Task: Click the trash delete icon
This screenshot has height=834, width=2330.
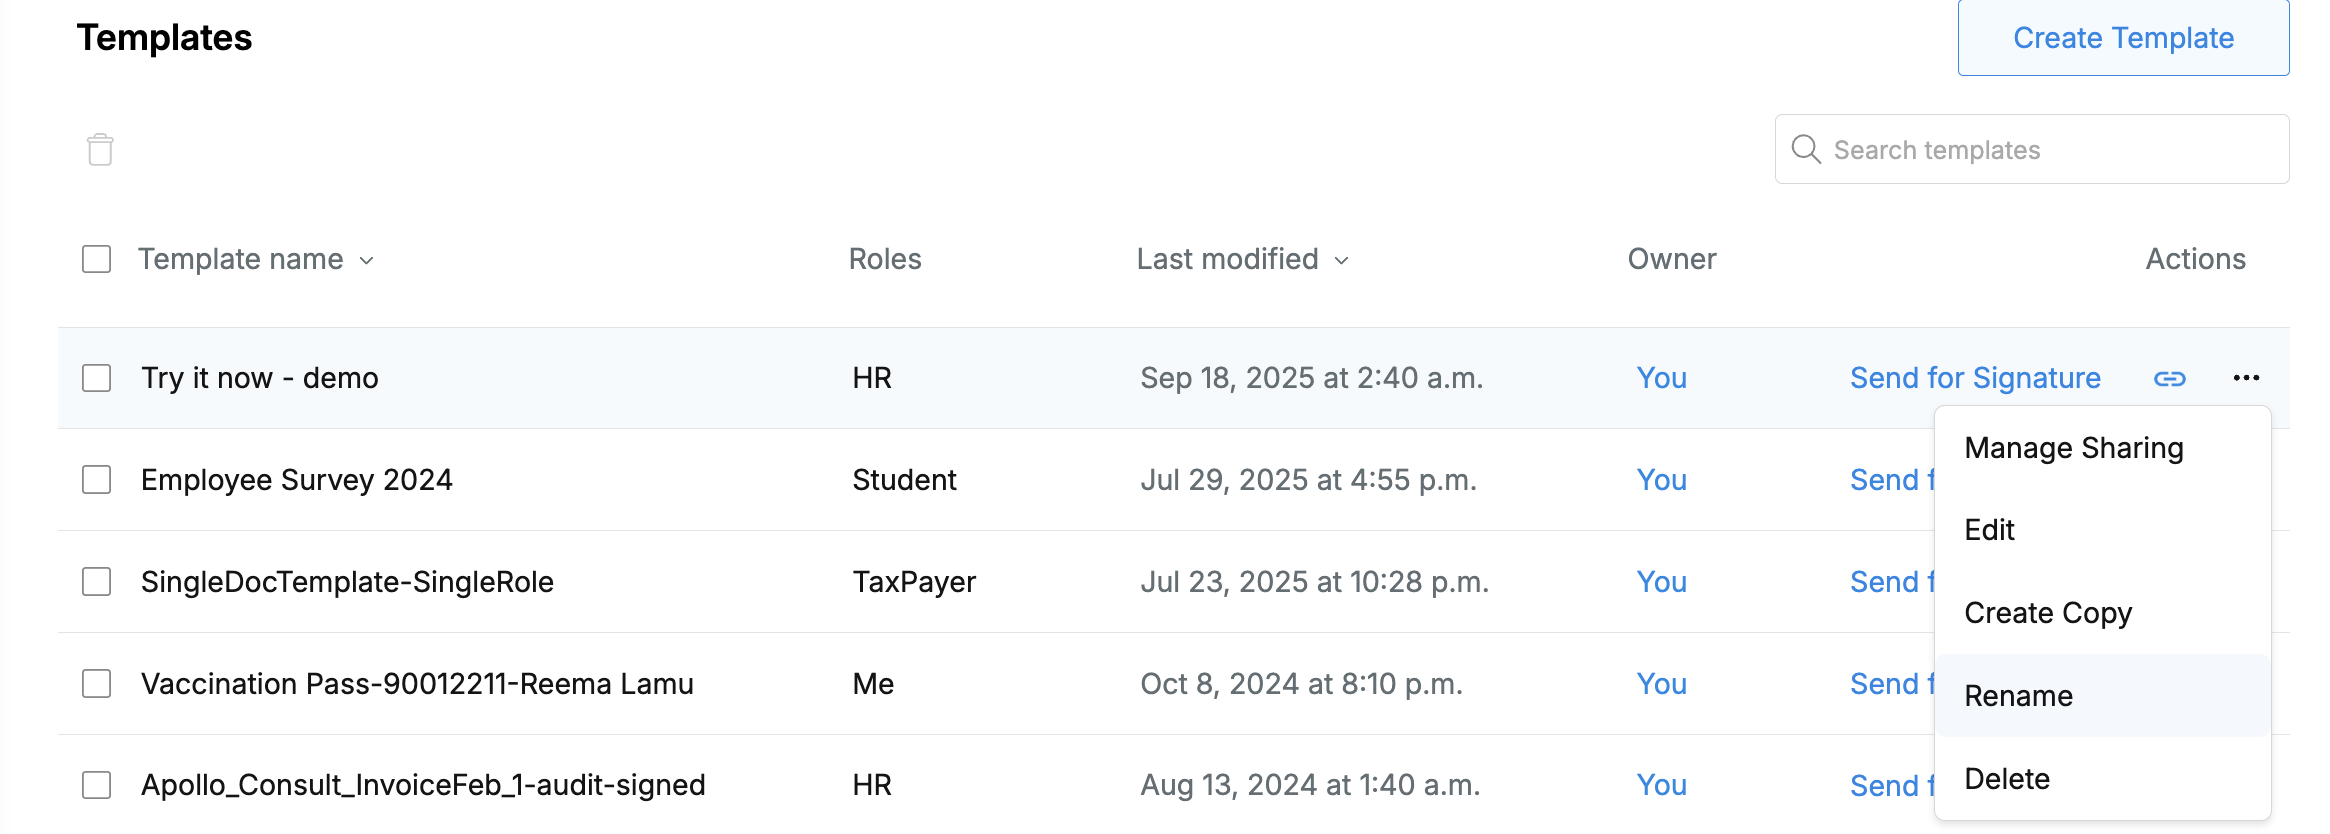Action: click(100, 150)
